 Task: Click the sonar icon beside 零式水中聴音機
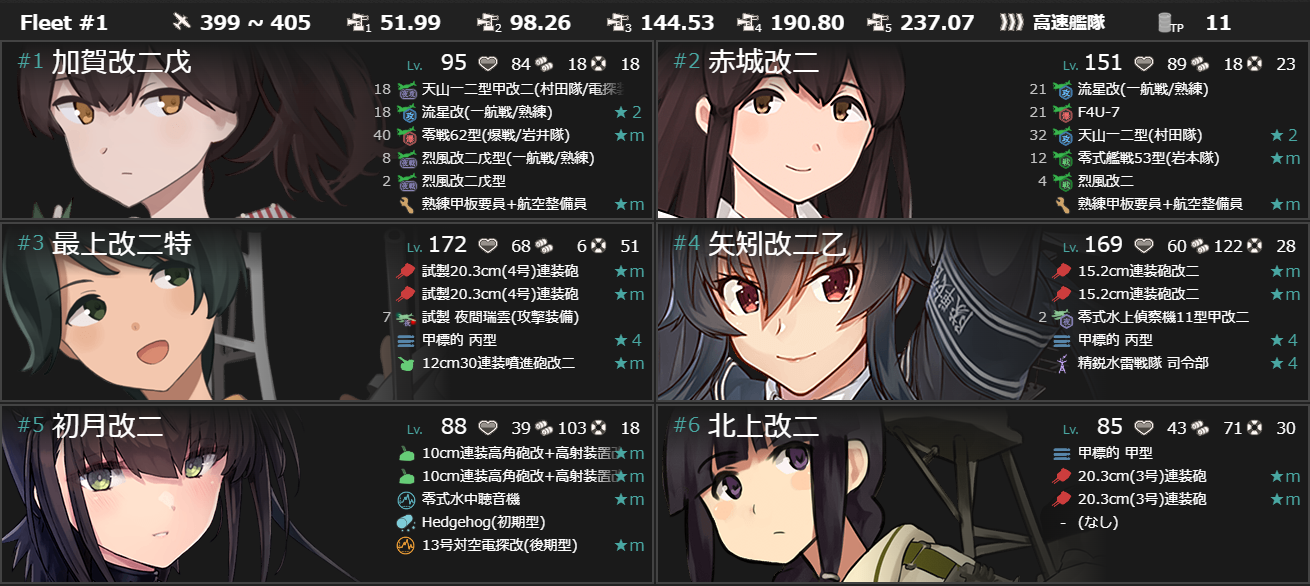click(405, 499)
